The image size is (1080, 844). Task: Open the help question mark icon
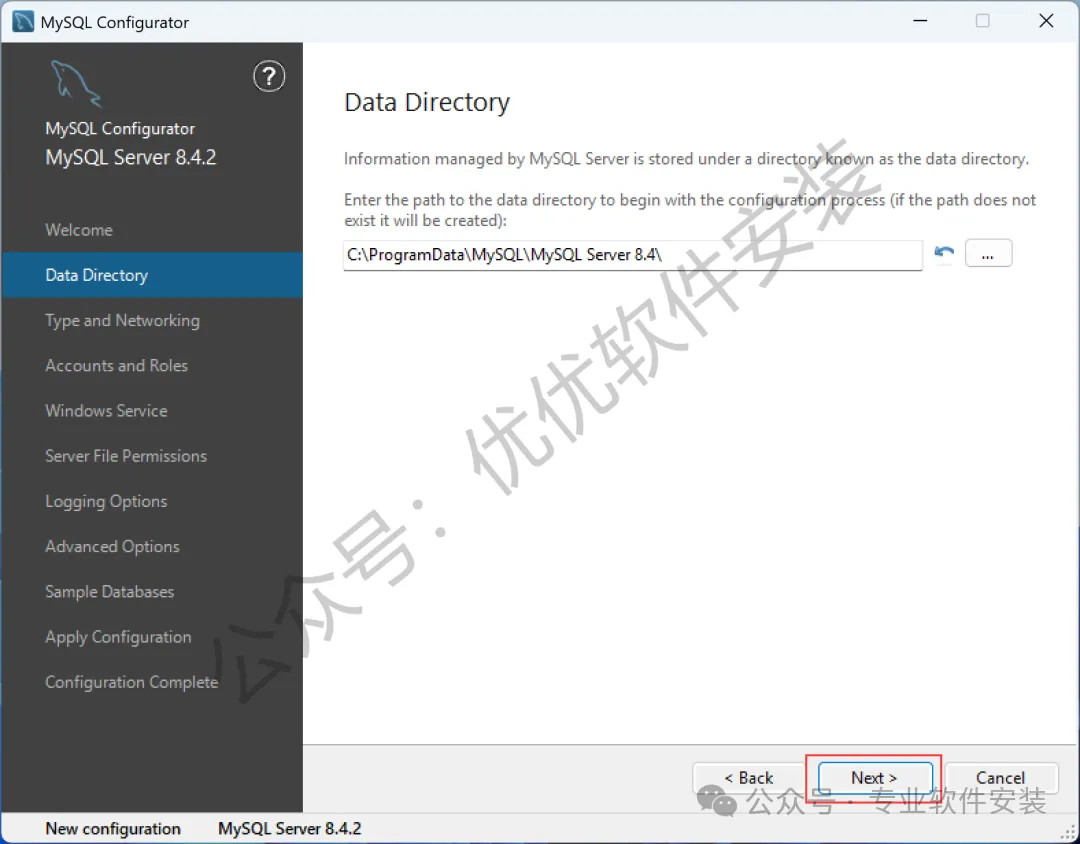269,76
